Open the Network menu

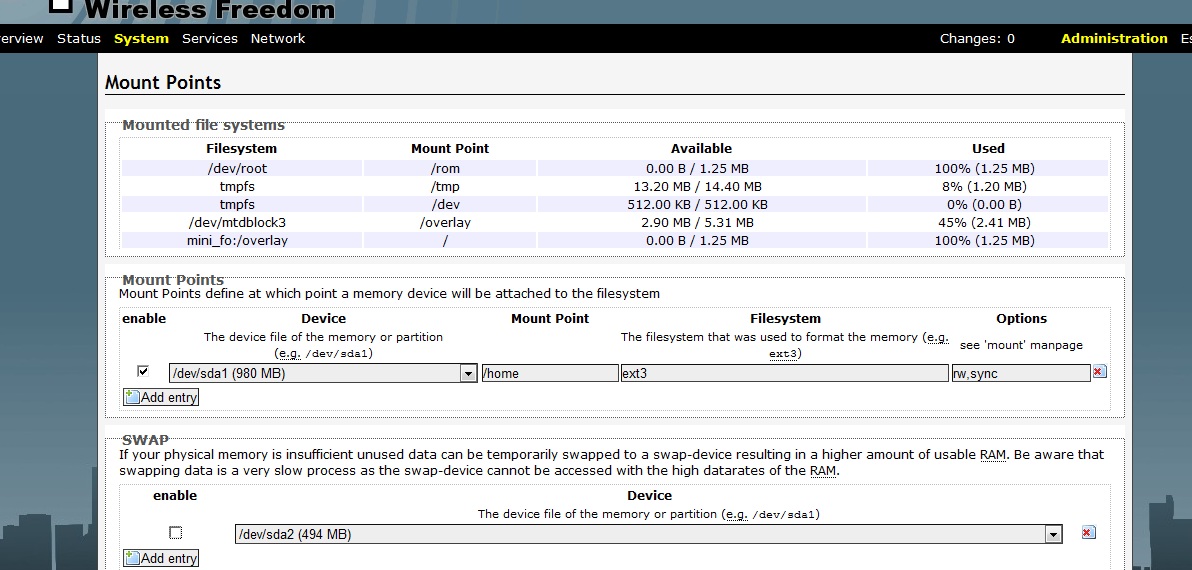pyautogui.click(x=278, y=39)
